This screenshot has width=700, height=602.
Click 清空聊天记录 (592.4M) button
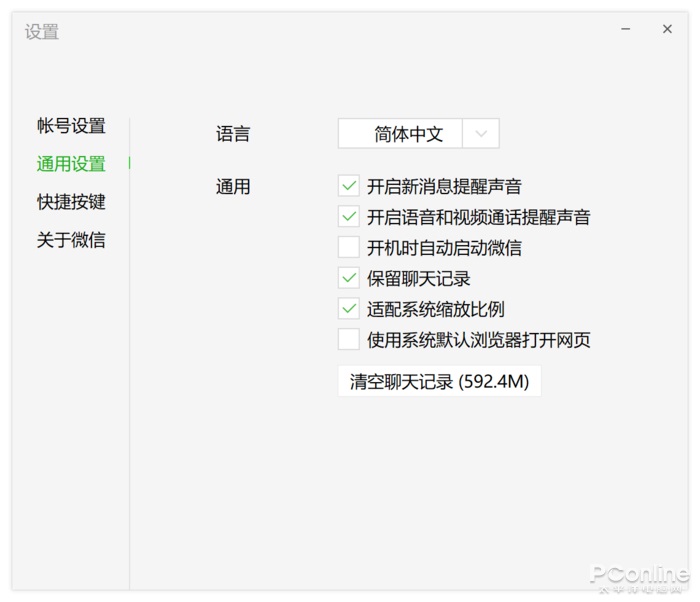[x=439, y=381]
